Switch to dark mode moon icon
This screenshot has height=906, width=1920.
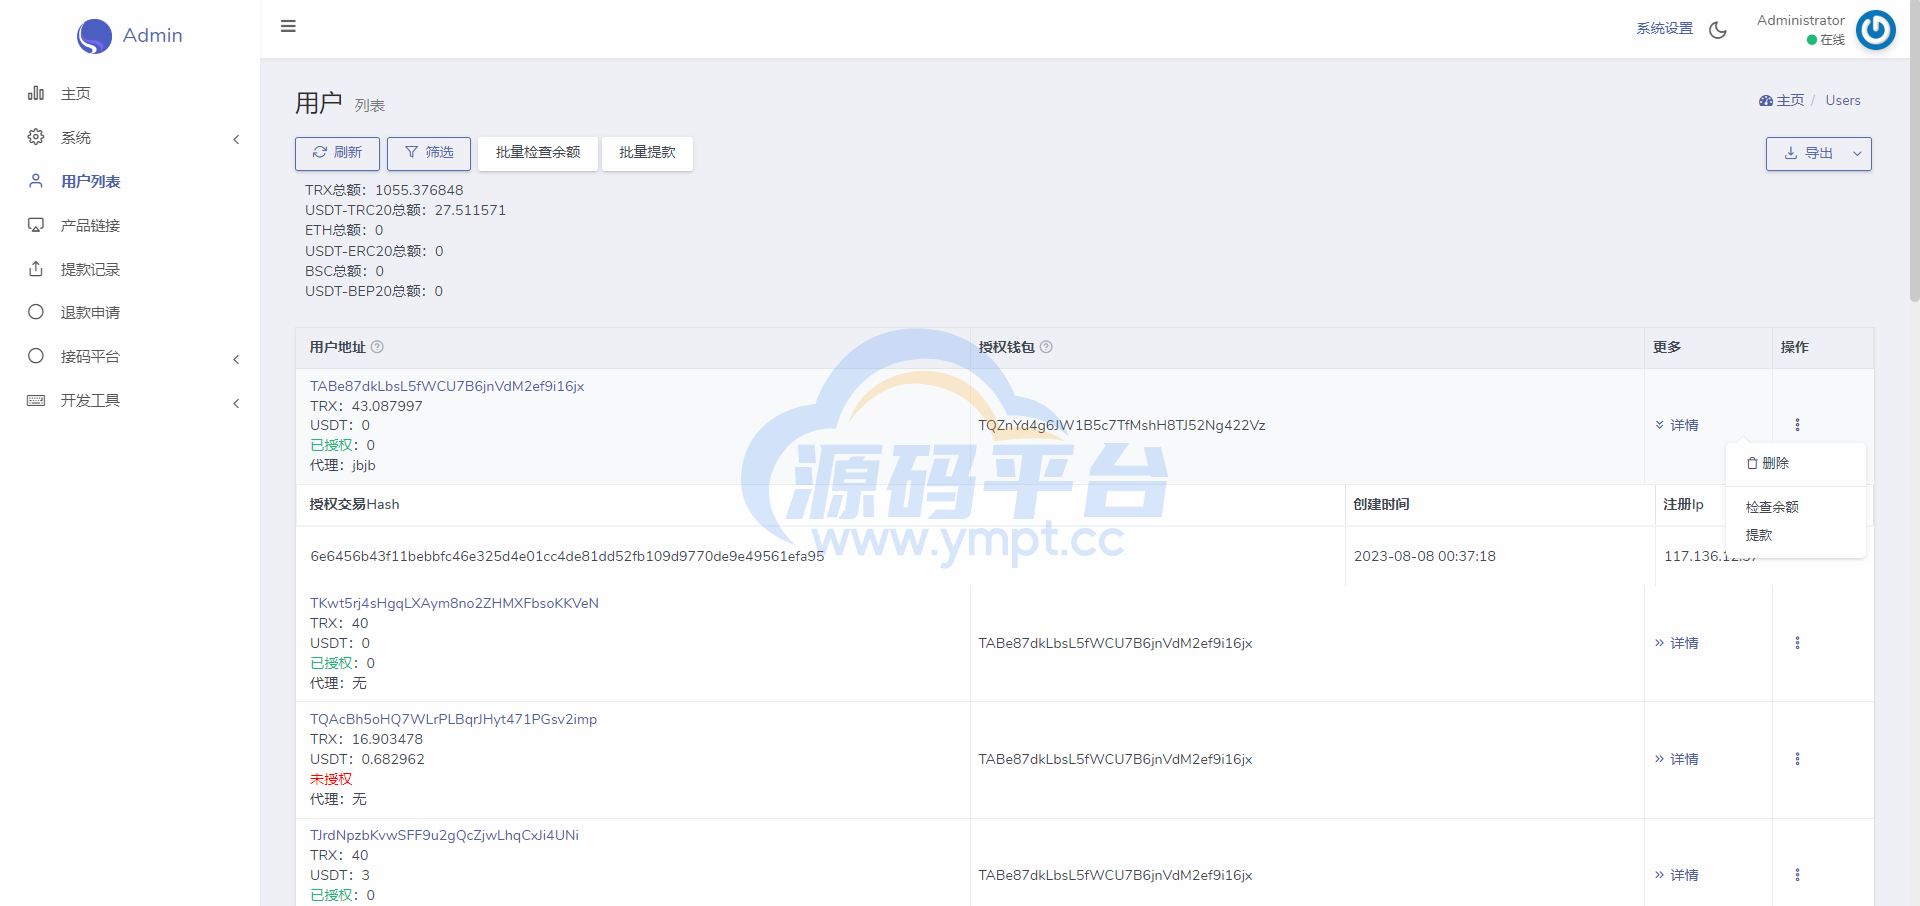click(x=1718, y=30)
